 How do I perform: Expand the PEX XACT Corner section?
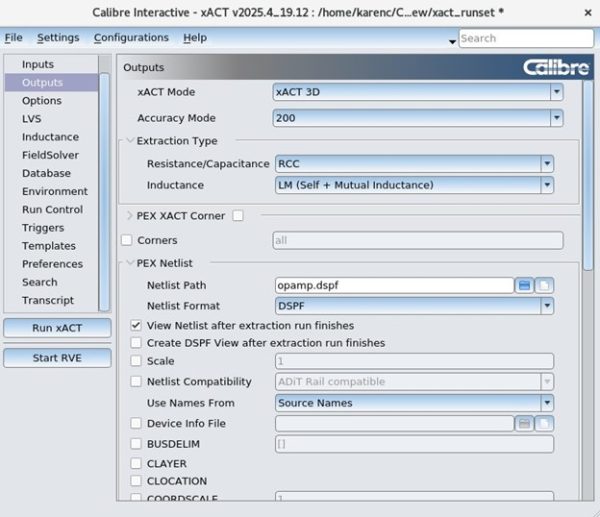pyautogui.click(x=130, y=215)
